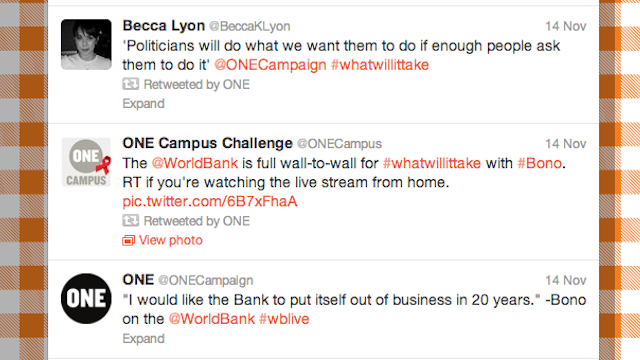Click the photo icon beside View photo
The width and height of the screenshot is (640, 360).
coord(128,240)
